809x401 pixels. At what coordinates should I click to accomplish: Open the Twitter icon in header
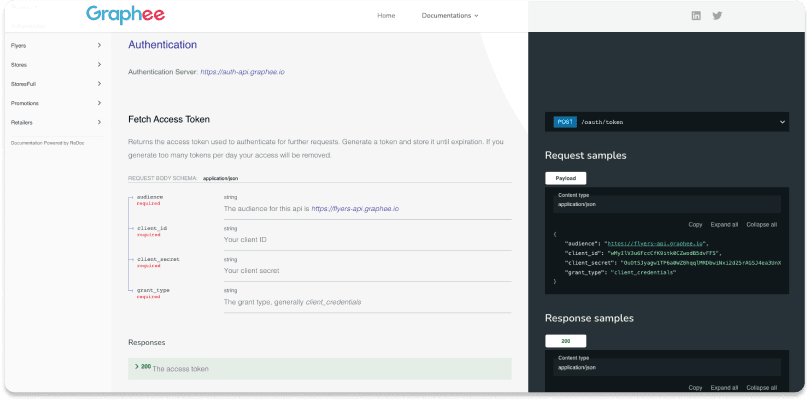[x=717, y=15]
